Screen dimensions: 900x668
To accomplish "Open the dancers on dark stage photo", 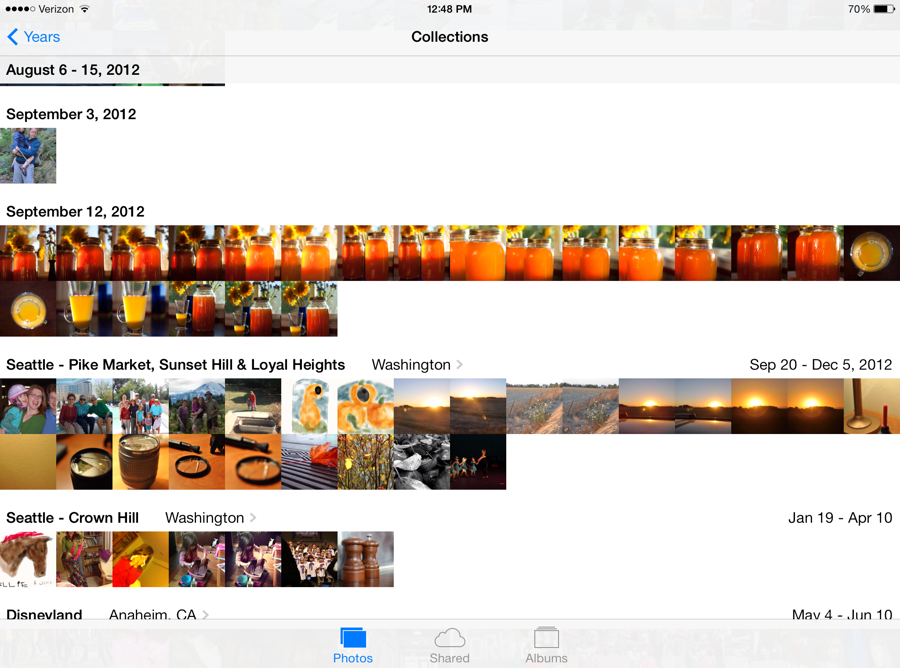I will [x=478, y=462].
